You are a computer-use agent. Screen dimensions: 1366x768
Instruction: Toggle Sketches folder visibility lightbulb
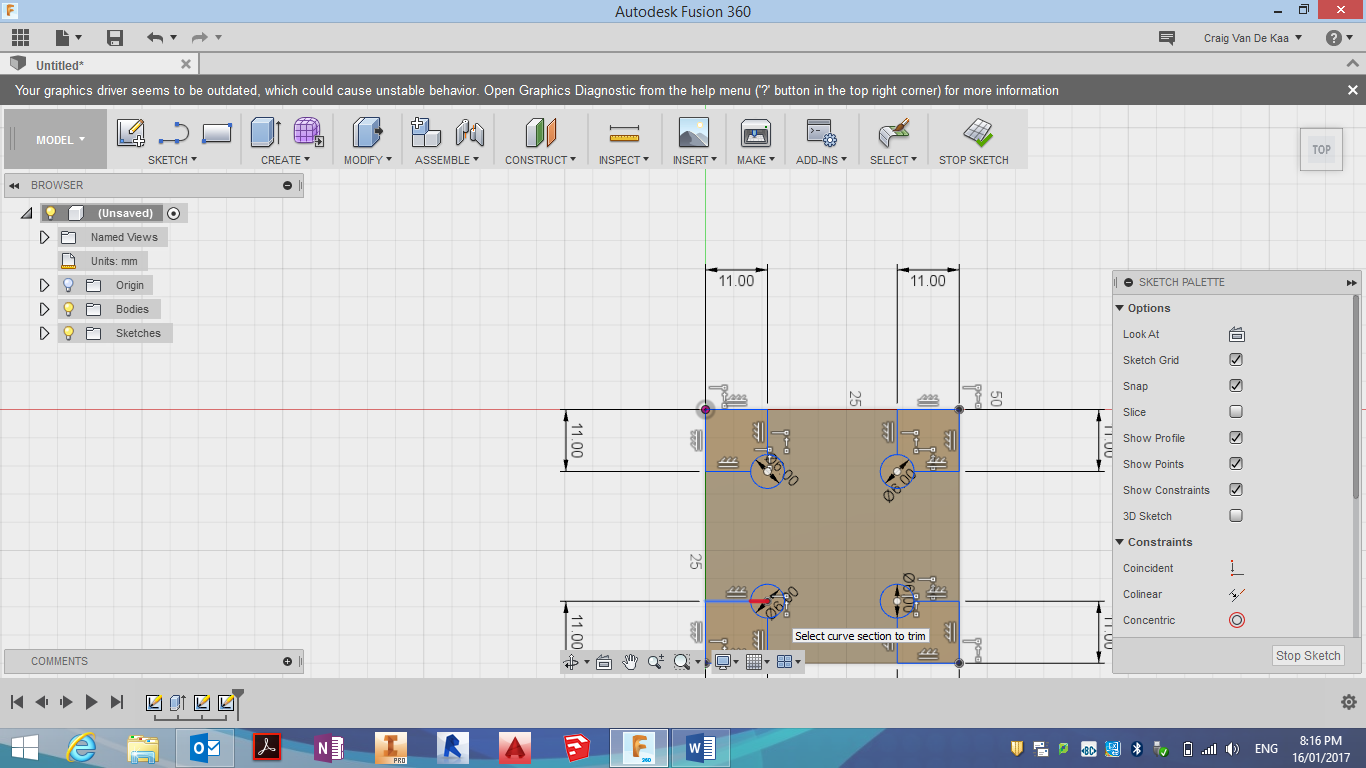click(68, 333)
